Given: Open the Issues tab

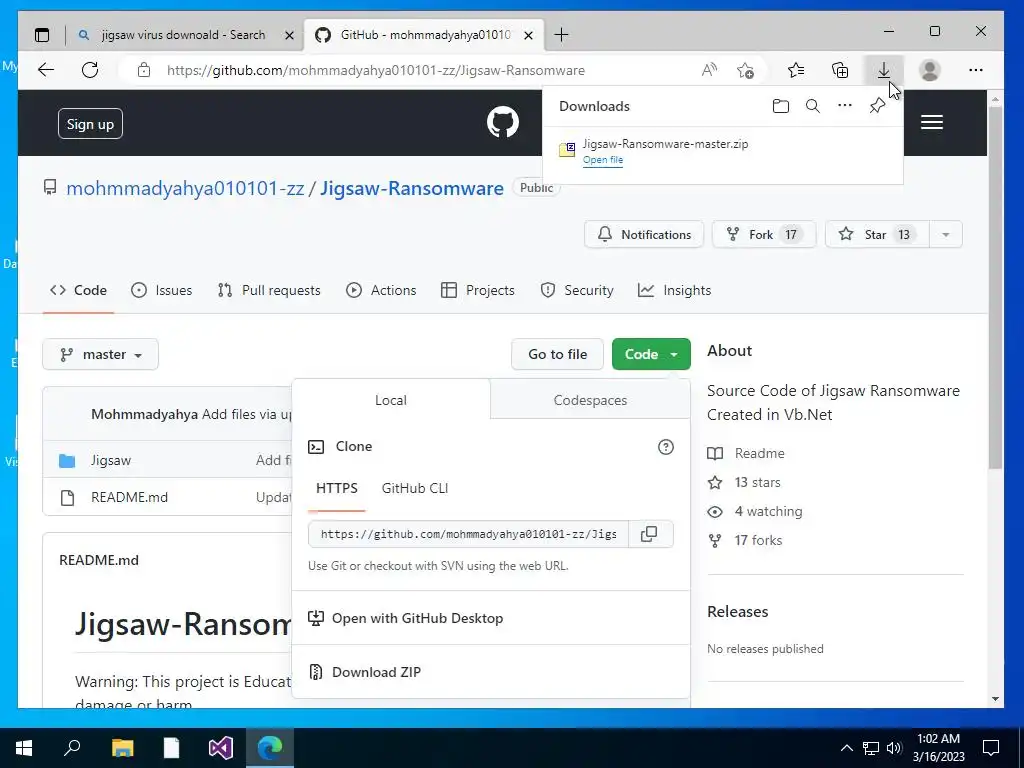Looking at the screenshot, I should (161, 291).
